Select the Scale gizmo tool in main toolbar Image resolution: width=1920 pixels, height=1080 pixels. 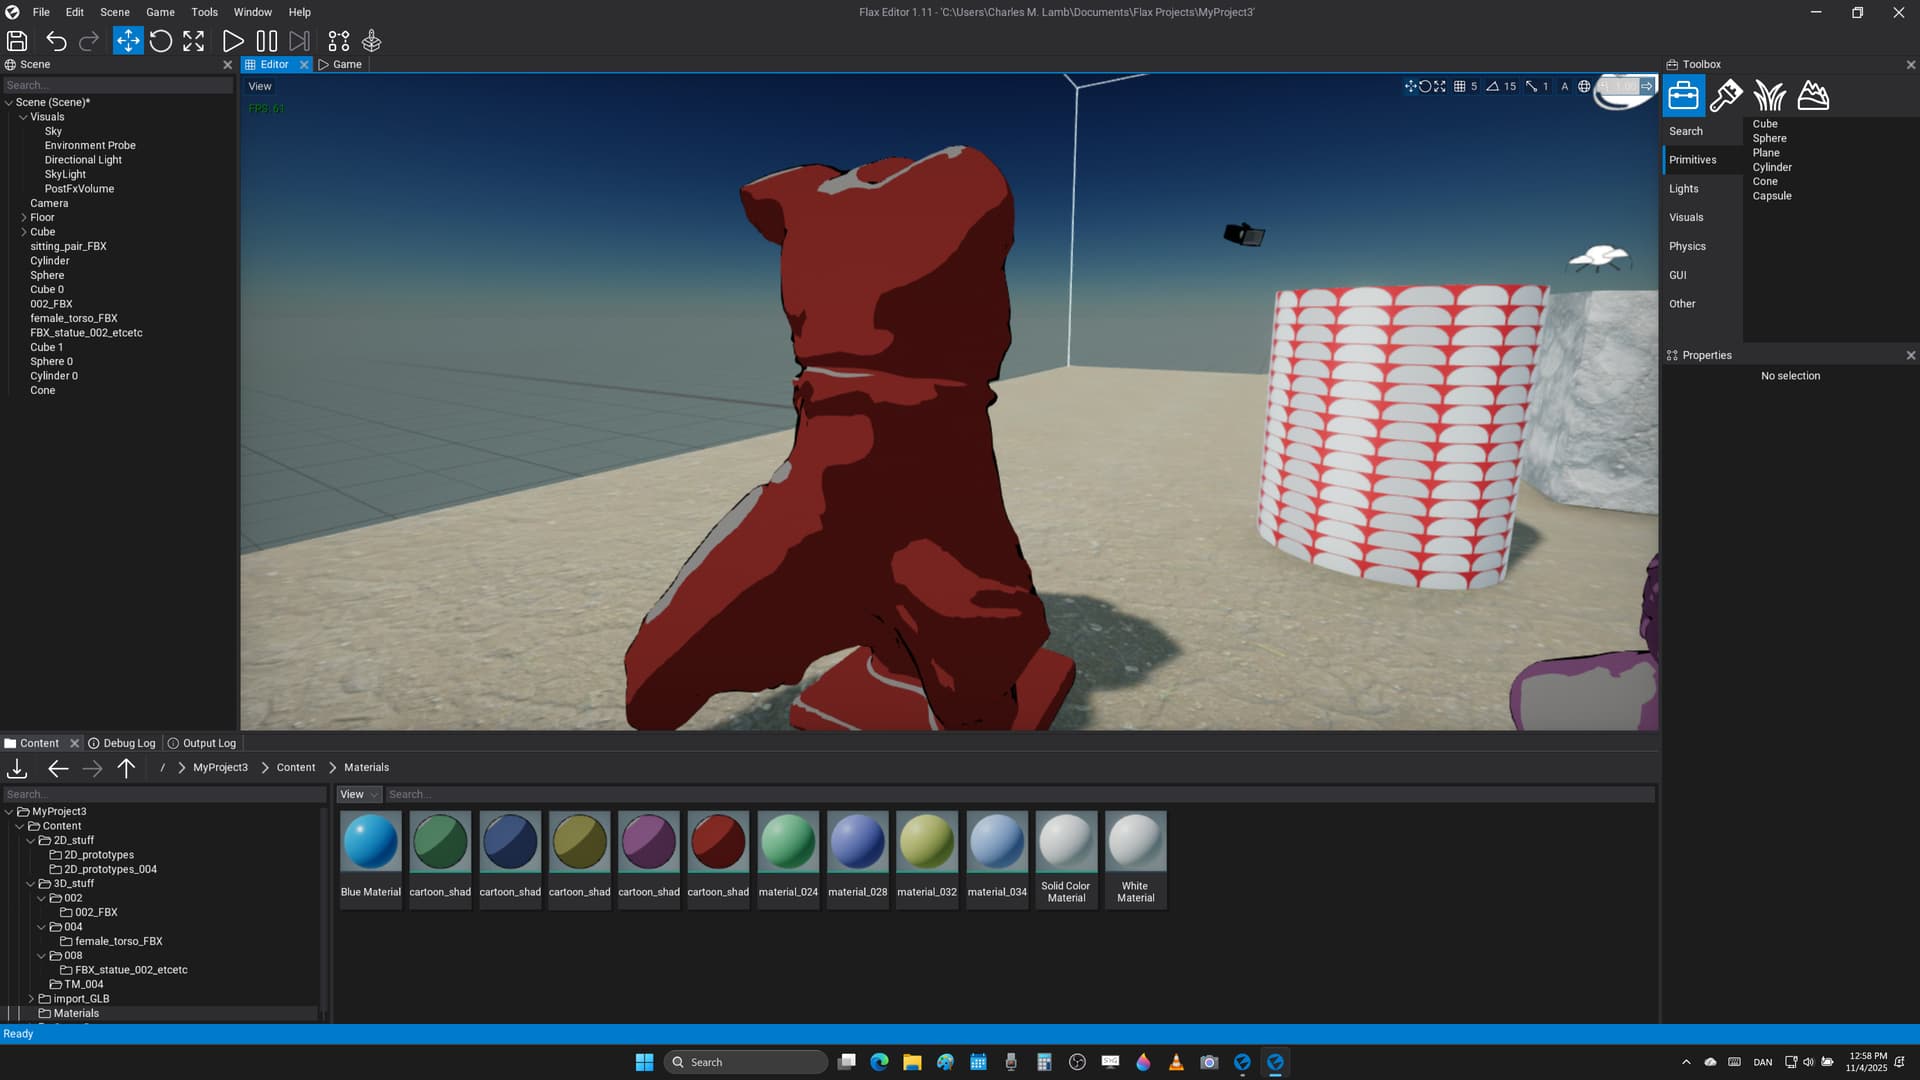[194, 41]
